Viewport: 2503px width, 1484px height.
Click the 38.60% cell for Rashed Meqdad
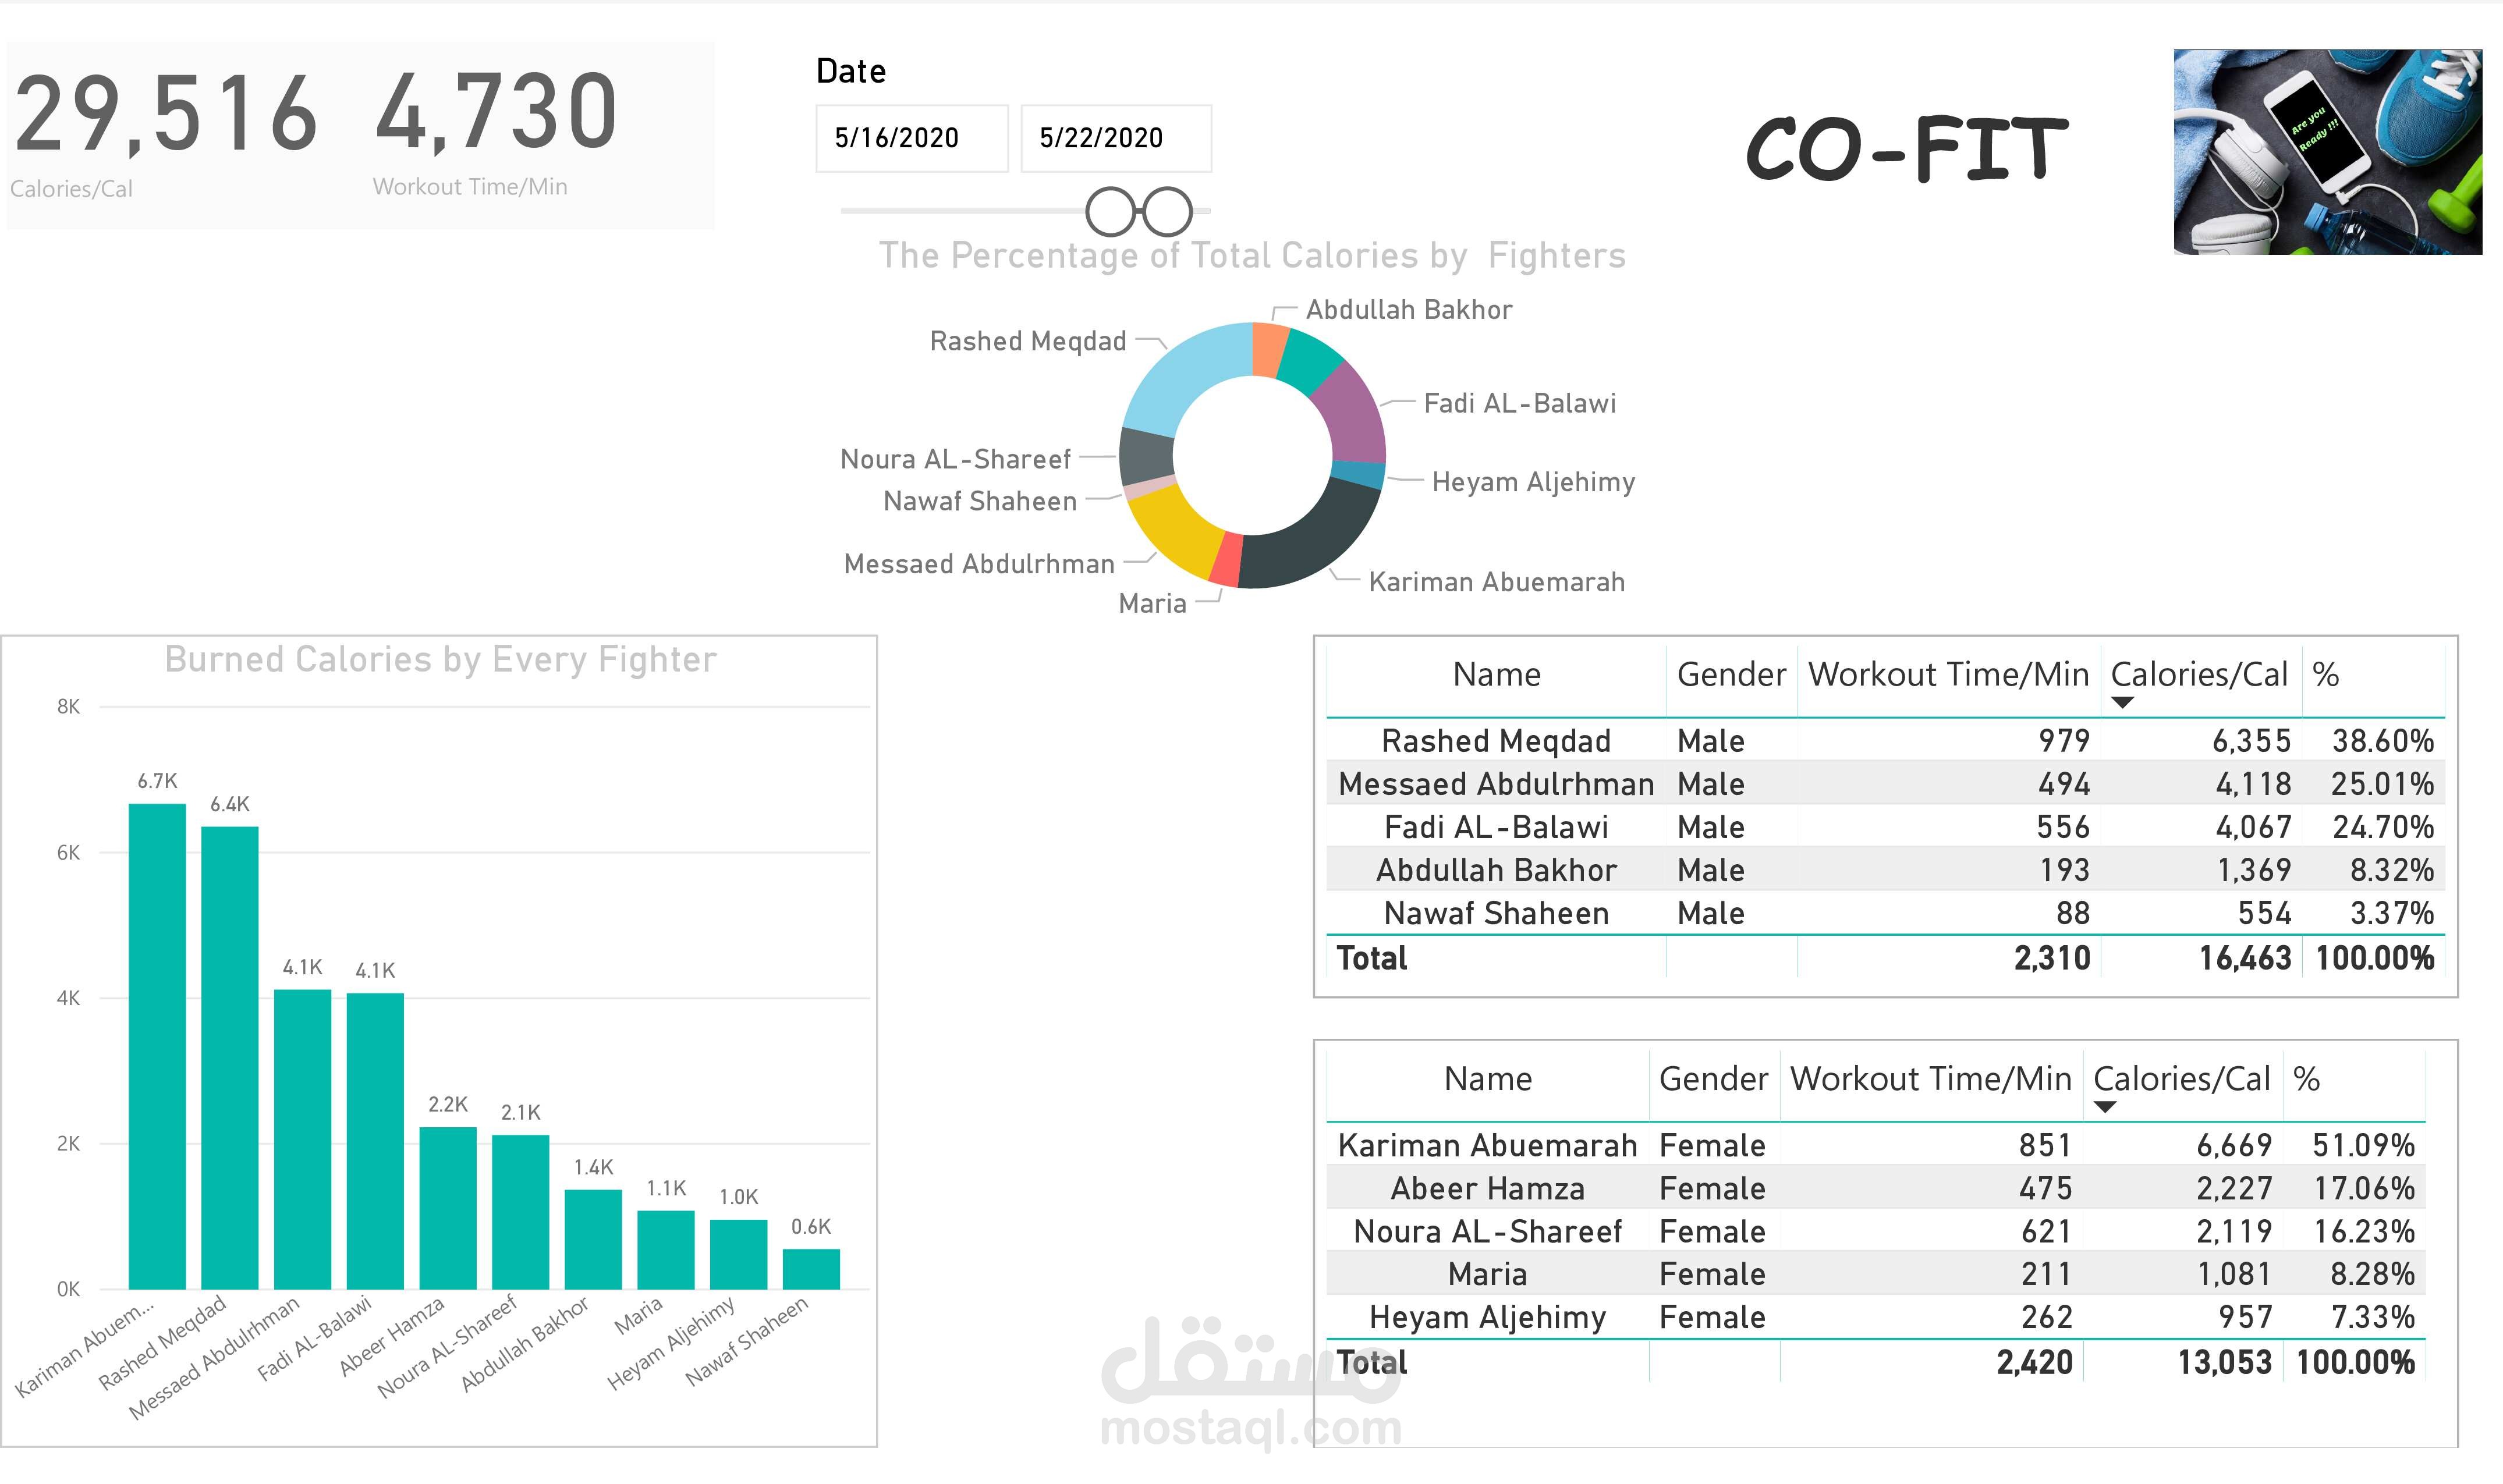click(x=2382, y=741)
